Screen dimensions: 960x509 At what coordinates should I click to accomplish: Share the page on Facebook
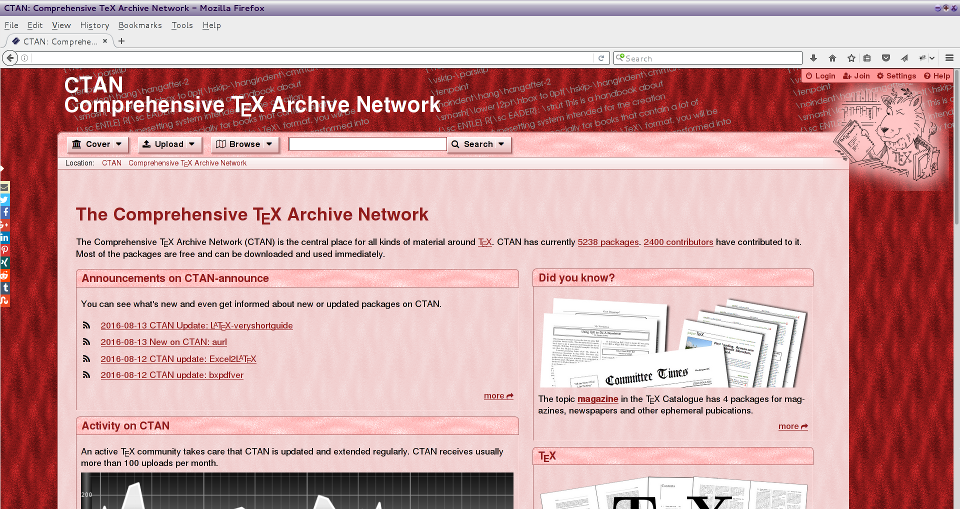coord(4,213)
